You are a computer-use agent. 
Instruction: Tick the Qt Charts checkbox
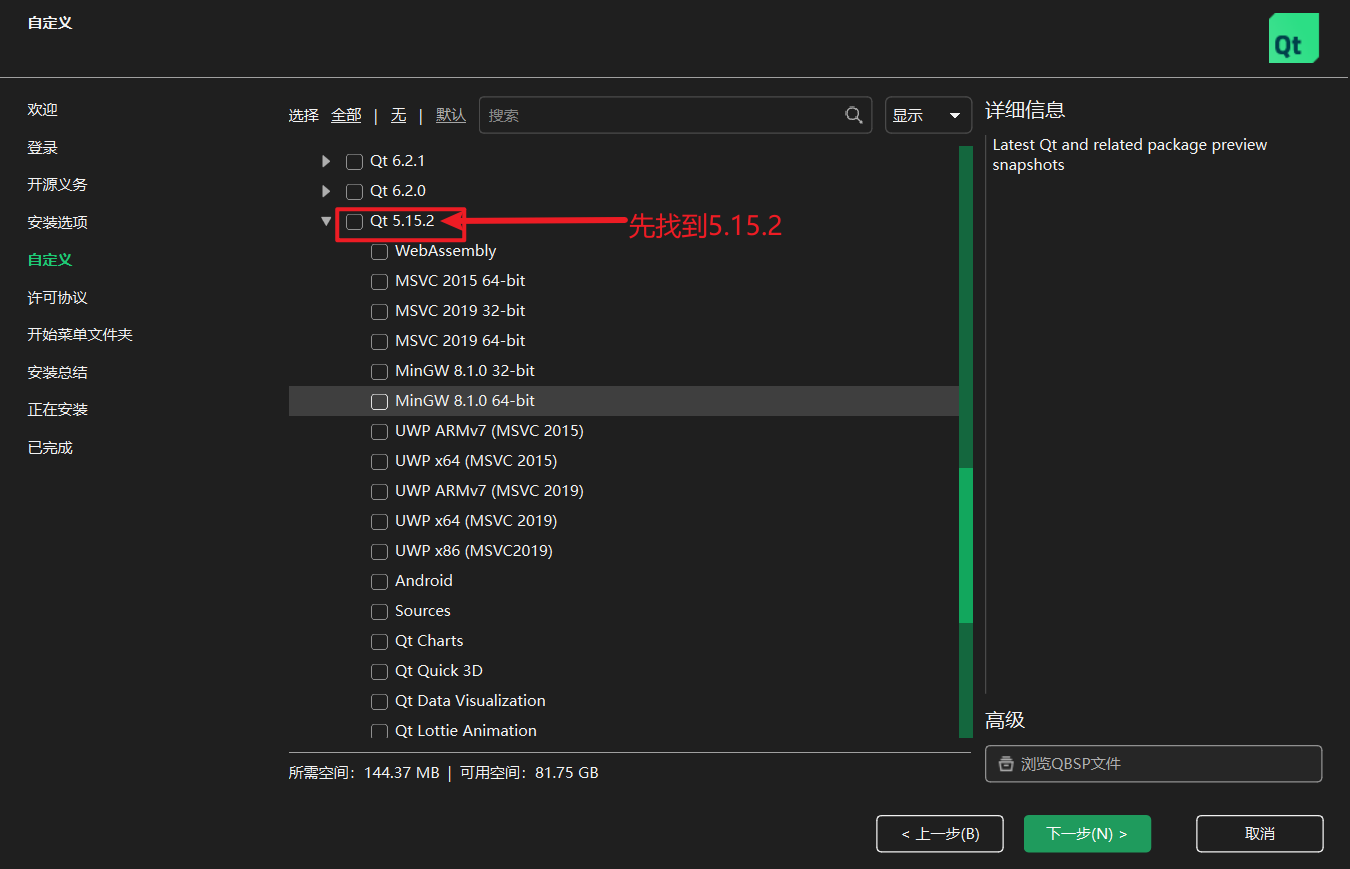point(379,642)
